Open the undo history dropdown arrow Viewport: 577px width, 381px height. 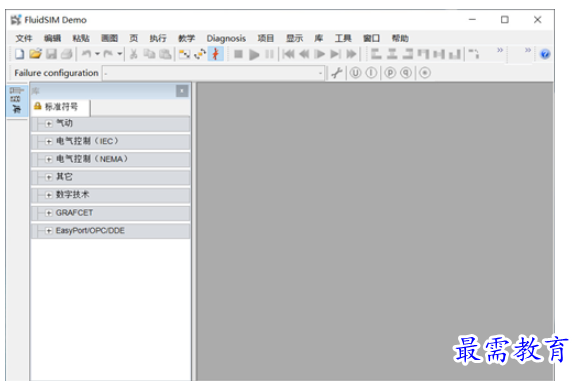point(97,54)
